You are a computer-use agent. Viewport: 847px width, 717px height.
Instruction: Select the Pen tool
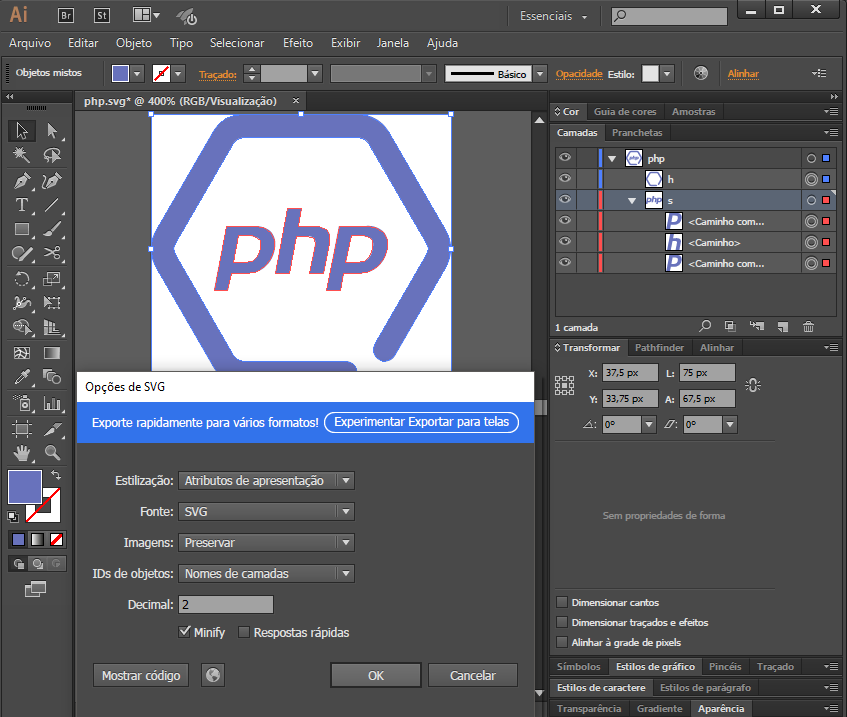coord(22,180)
